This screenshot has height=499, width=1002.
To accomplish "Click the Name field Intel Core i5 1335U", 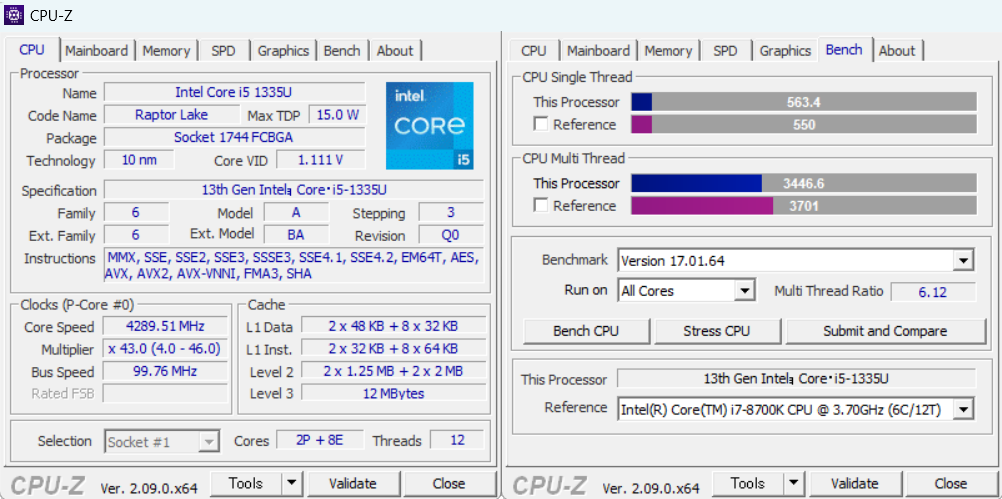I will click(235, 93).
